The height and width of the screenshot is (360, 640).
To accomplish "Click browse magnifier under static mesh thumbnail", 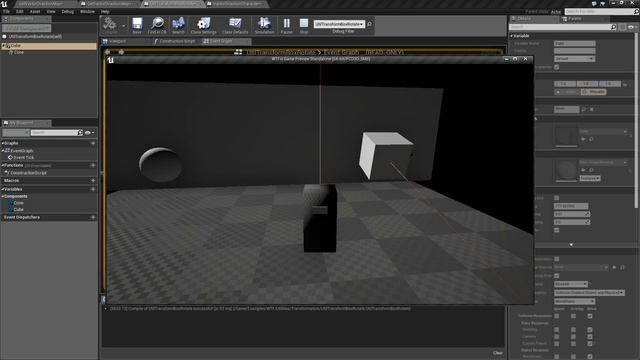I will [591, 139].
